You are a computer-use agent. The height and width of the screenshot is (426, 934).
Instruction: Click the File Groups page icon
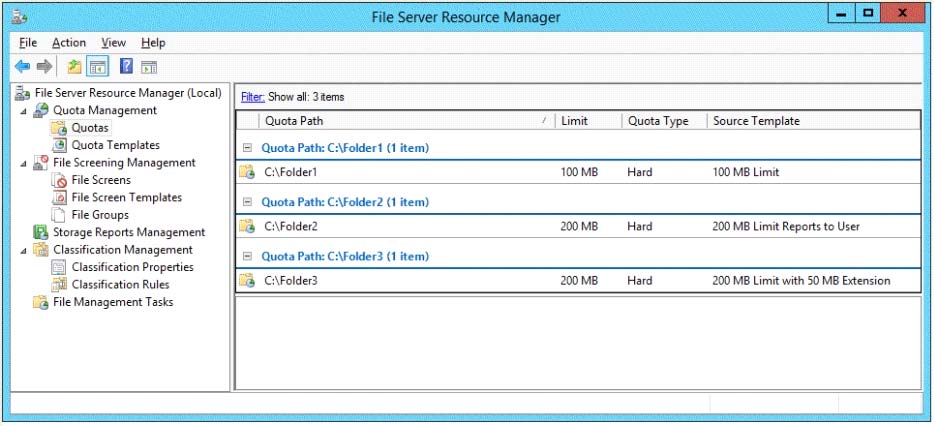(x=59, y=214)
